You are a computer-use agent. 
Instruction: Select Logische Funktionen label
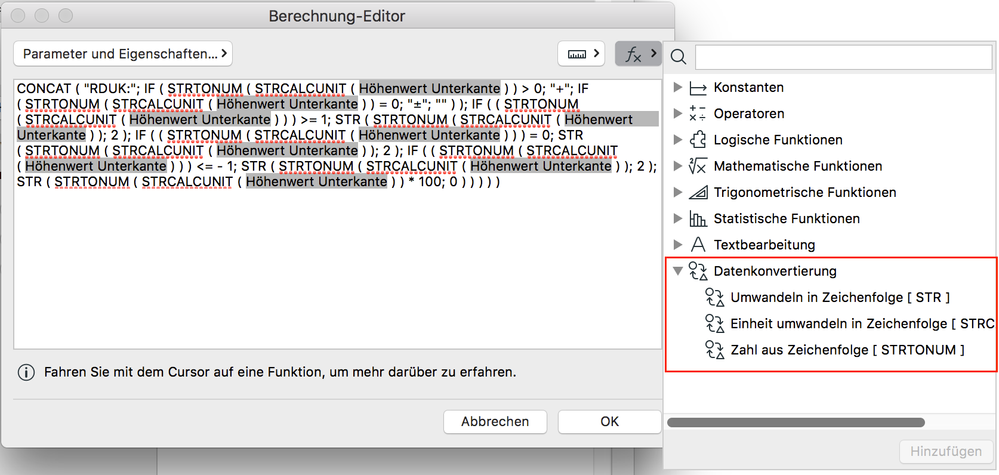[x=778, y=139]
